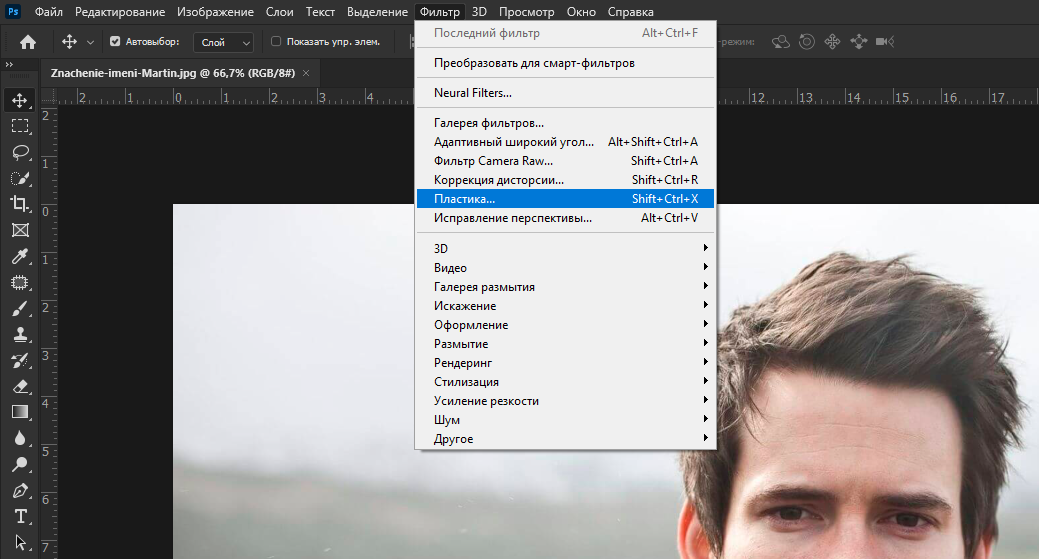Image resolution: width=1039 pixels, height=559 pixels.
Task: Open the Справка menu
Action: click(630, 12)
